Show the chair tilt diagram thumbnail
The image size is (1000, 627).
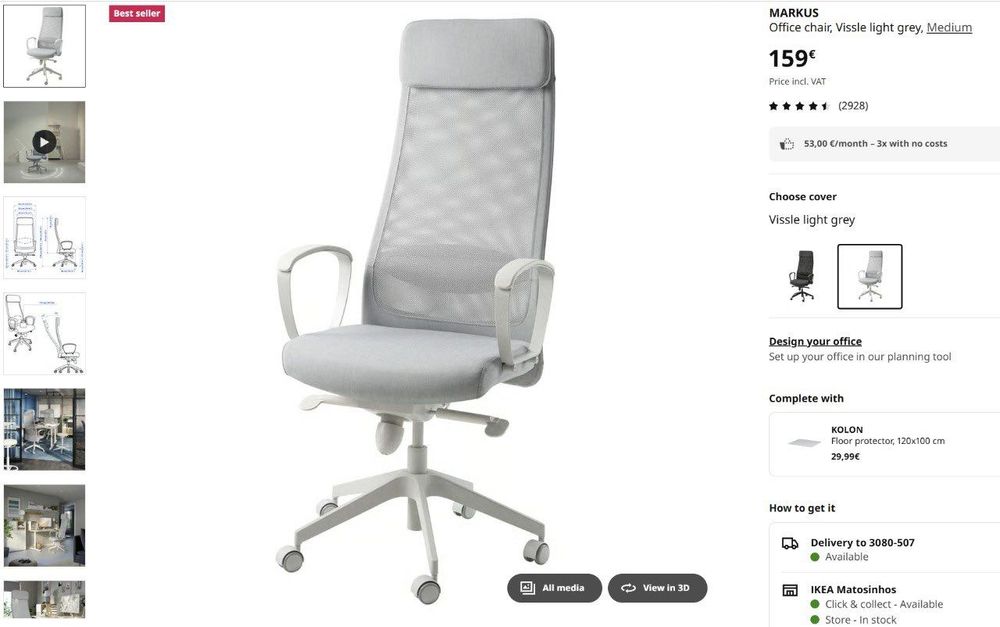pyautogui.click(x=44, y=334)
